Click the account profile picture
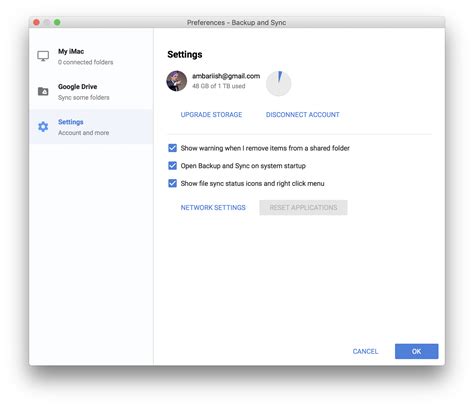The height and width of the screenshot is (407, 474). 177,81
